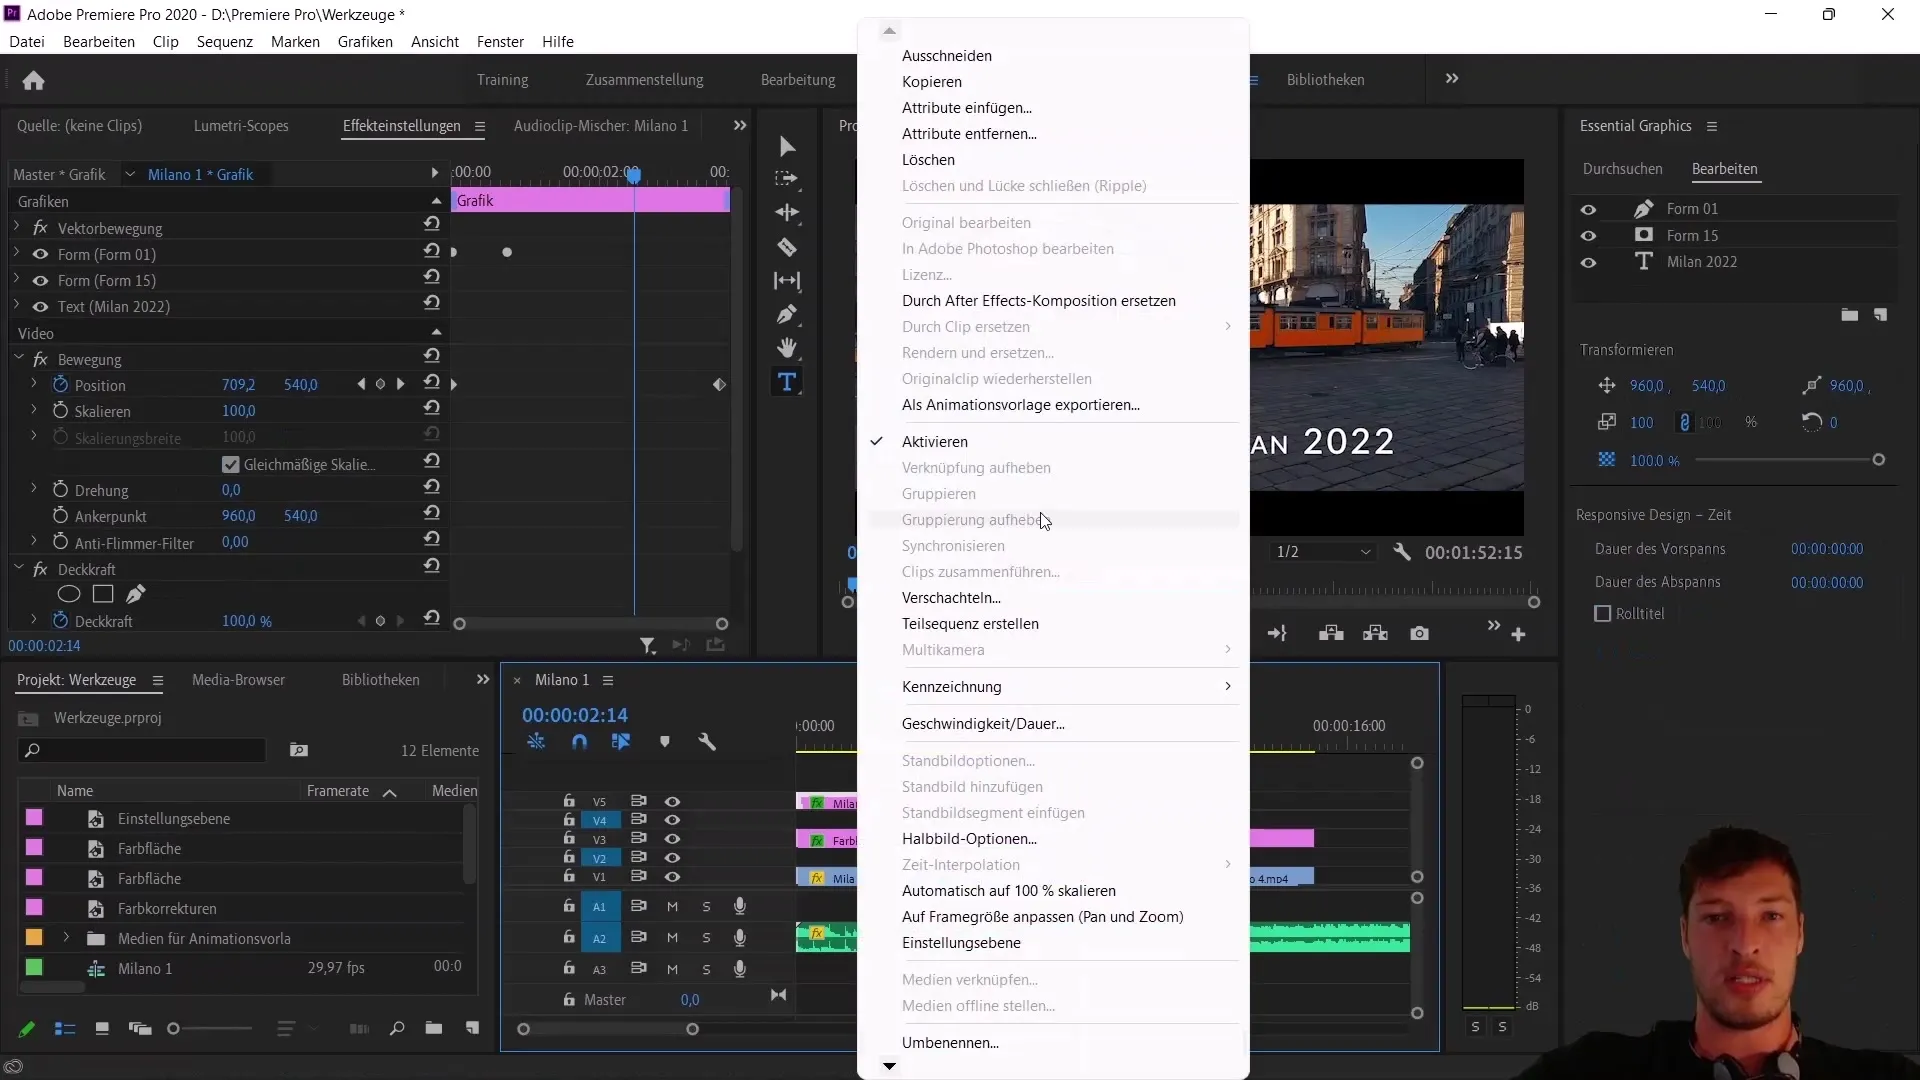Open the Home screen icon
The height and width of the screenshot is (1080, 1920).
33,80
